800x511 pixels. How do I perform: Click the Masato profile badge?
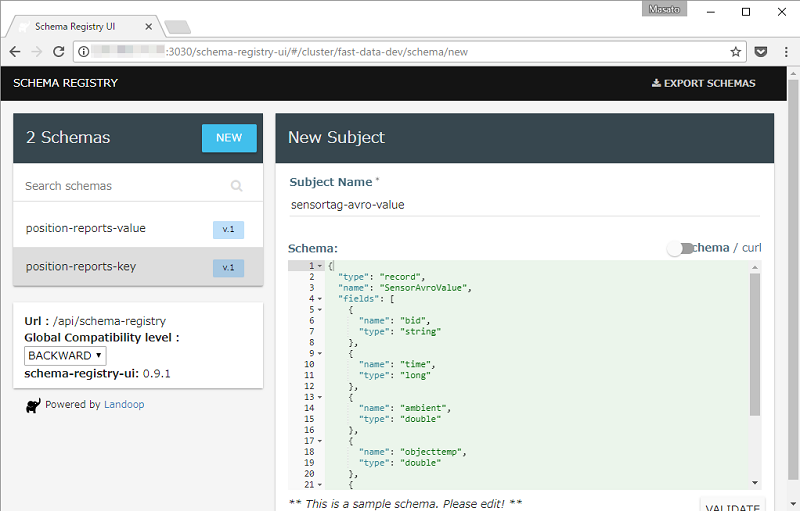[x=664, y=9]
